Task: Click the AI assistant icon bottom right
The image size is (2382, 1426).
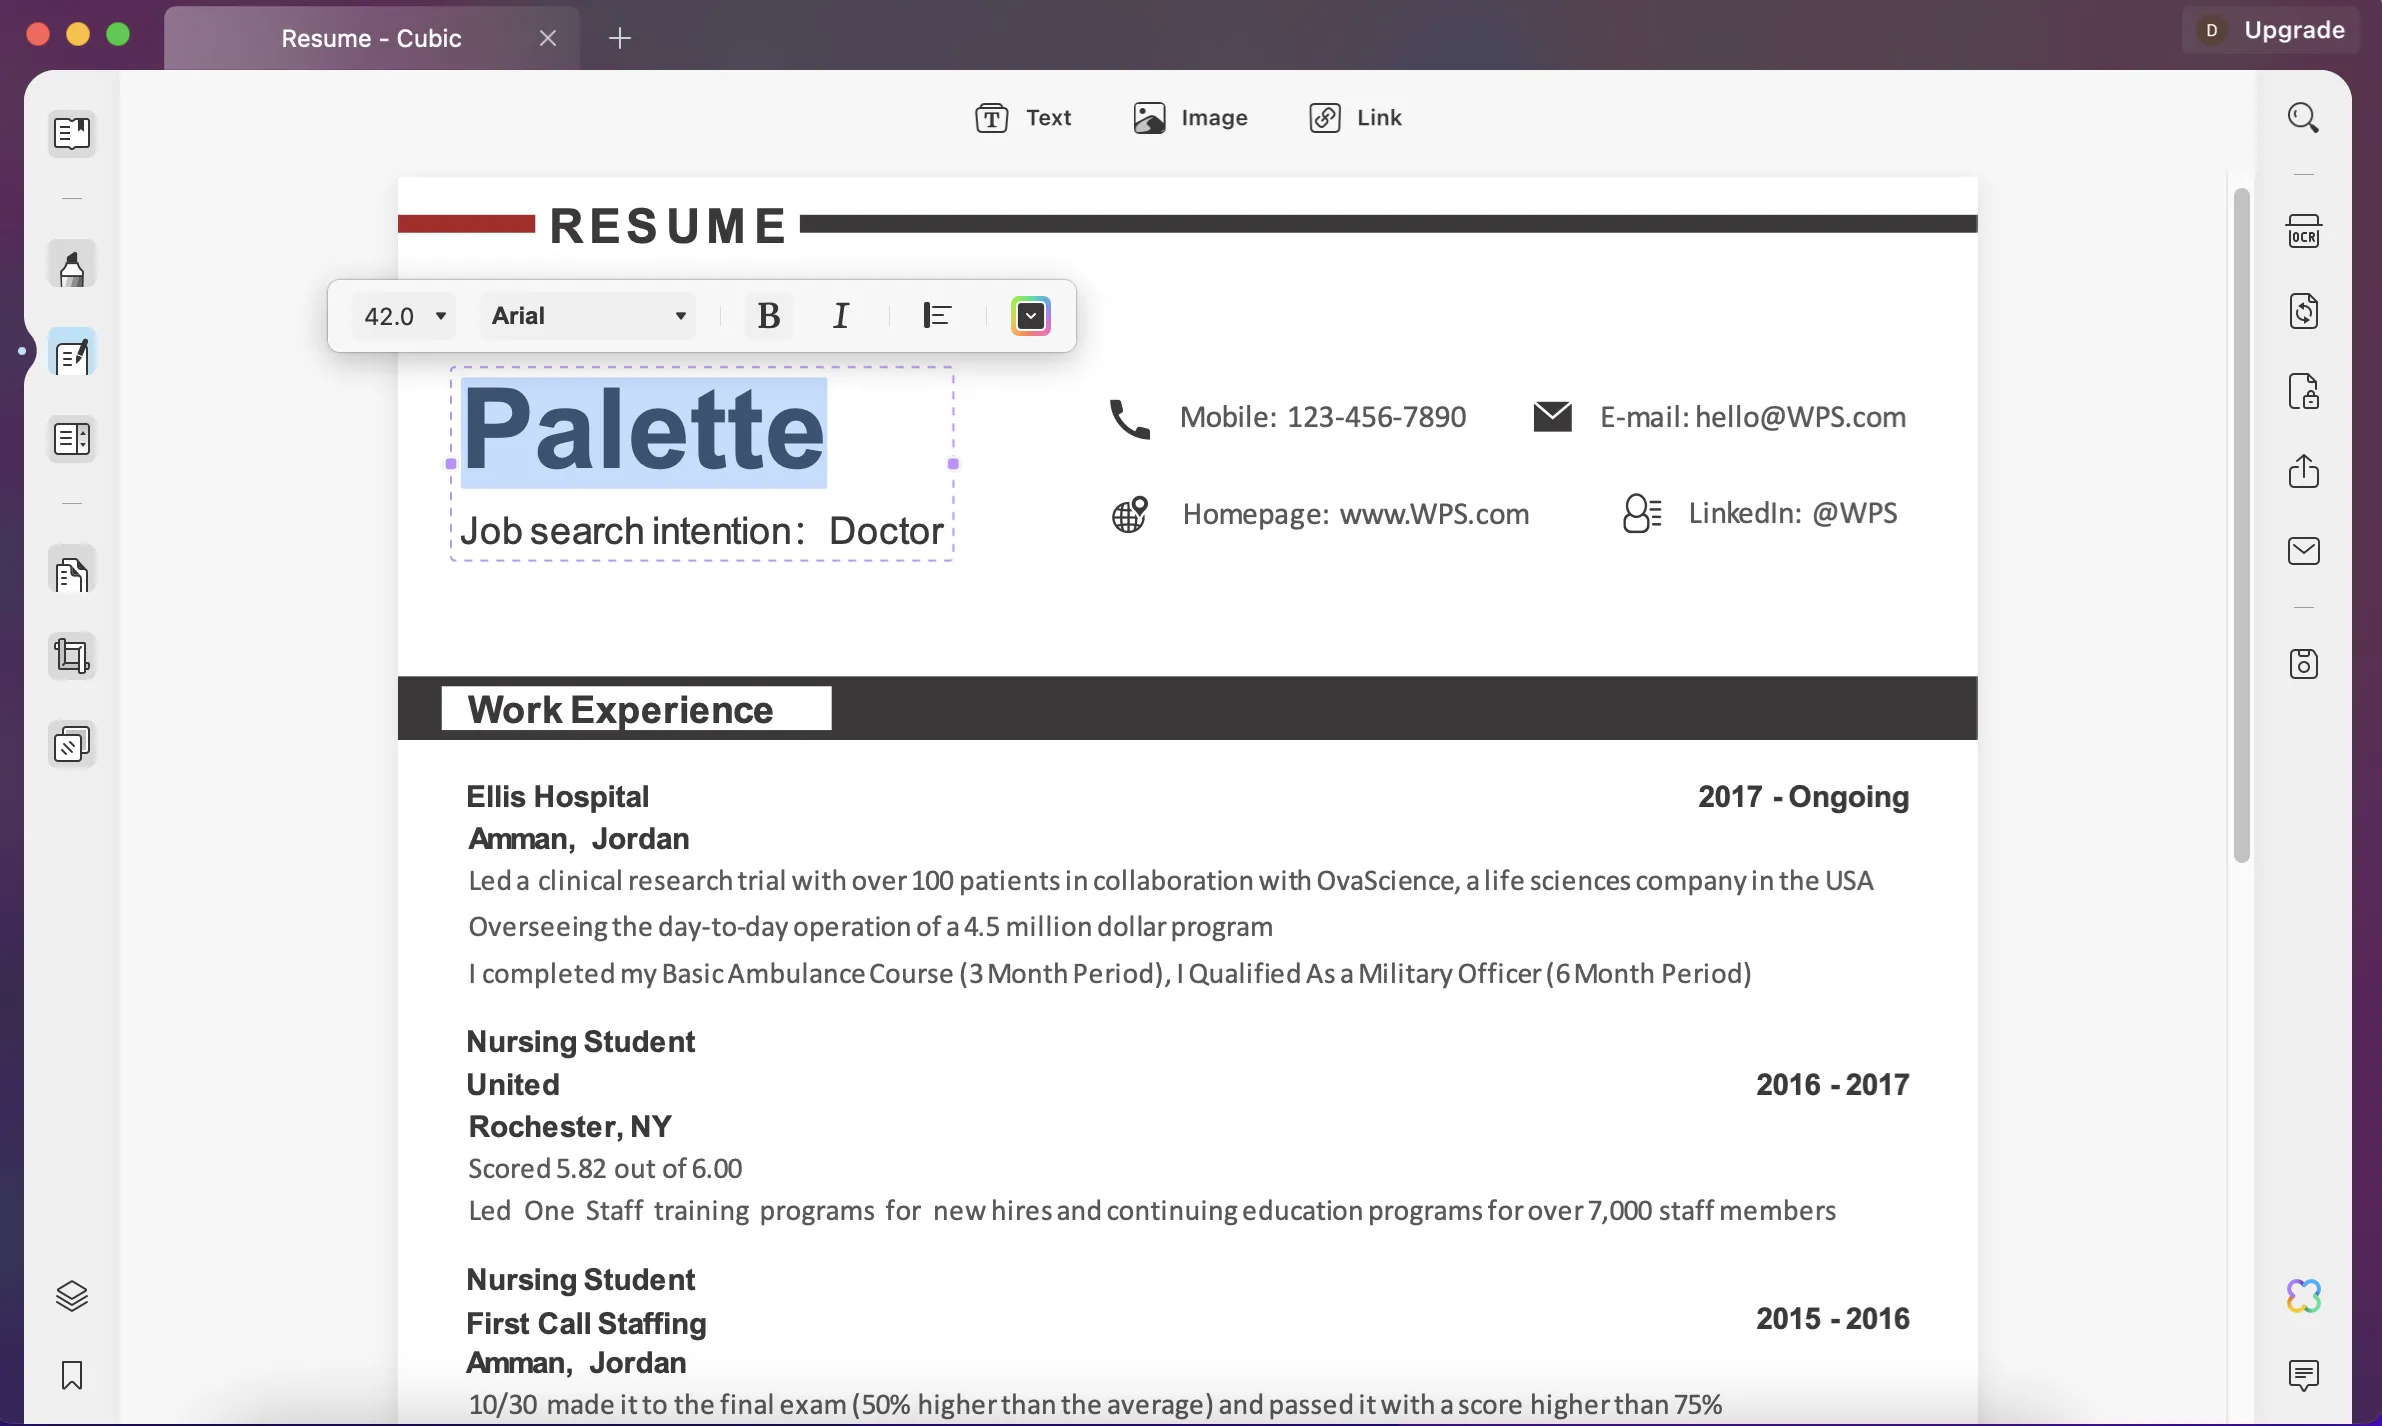Action: [x=2302, y=1294]
